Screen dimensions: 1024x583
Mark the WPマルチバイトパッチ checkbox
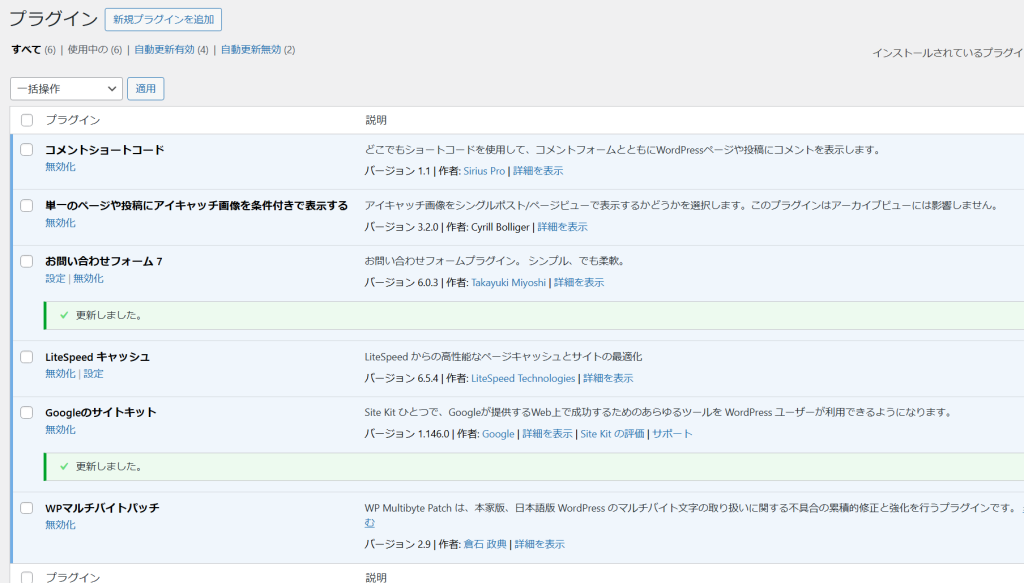(27, 508)
